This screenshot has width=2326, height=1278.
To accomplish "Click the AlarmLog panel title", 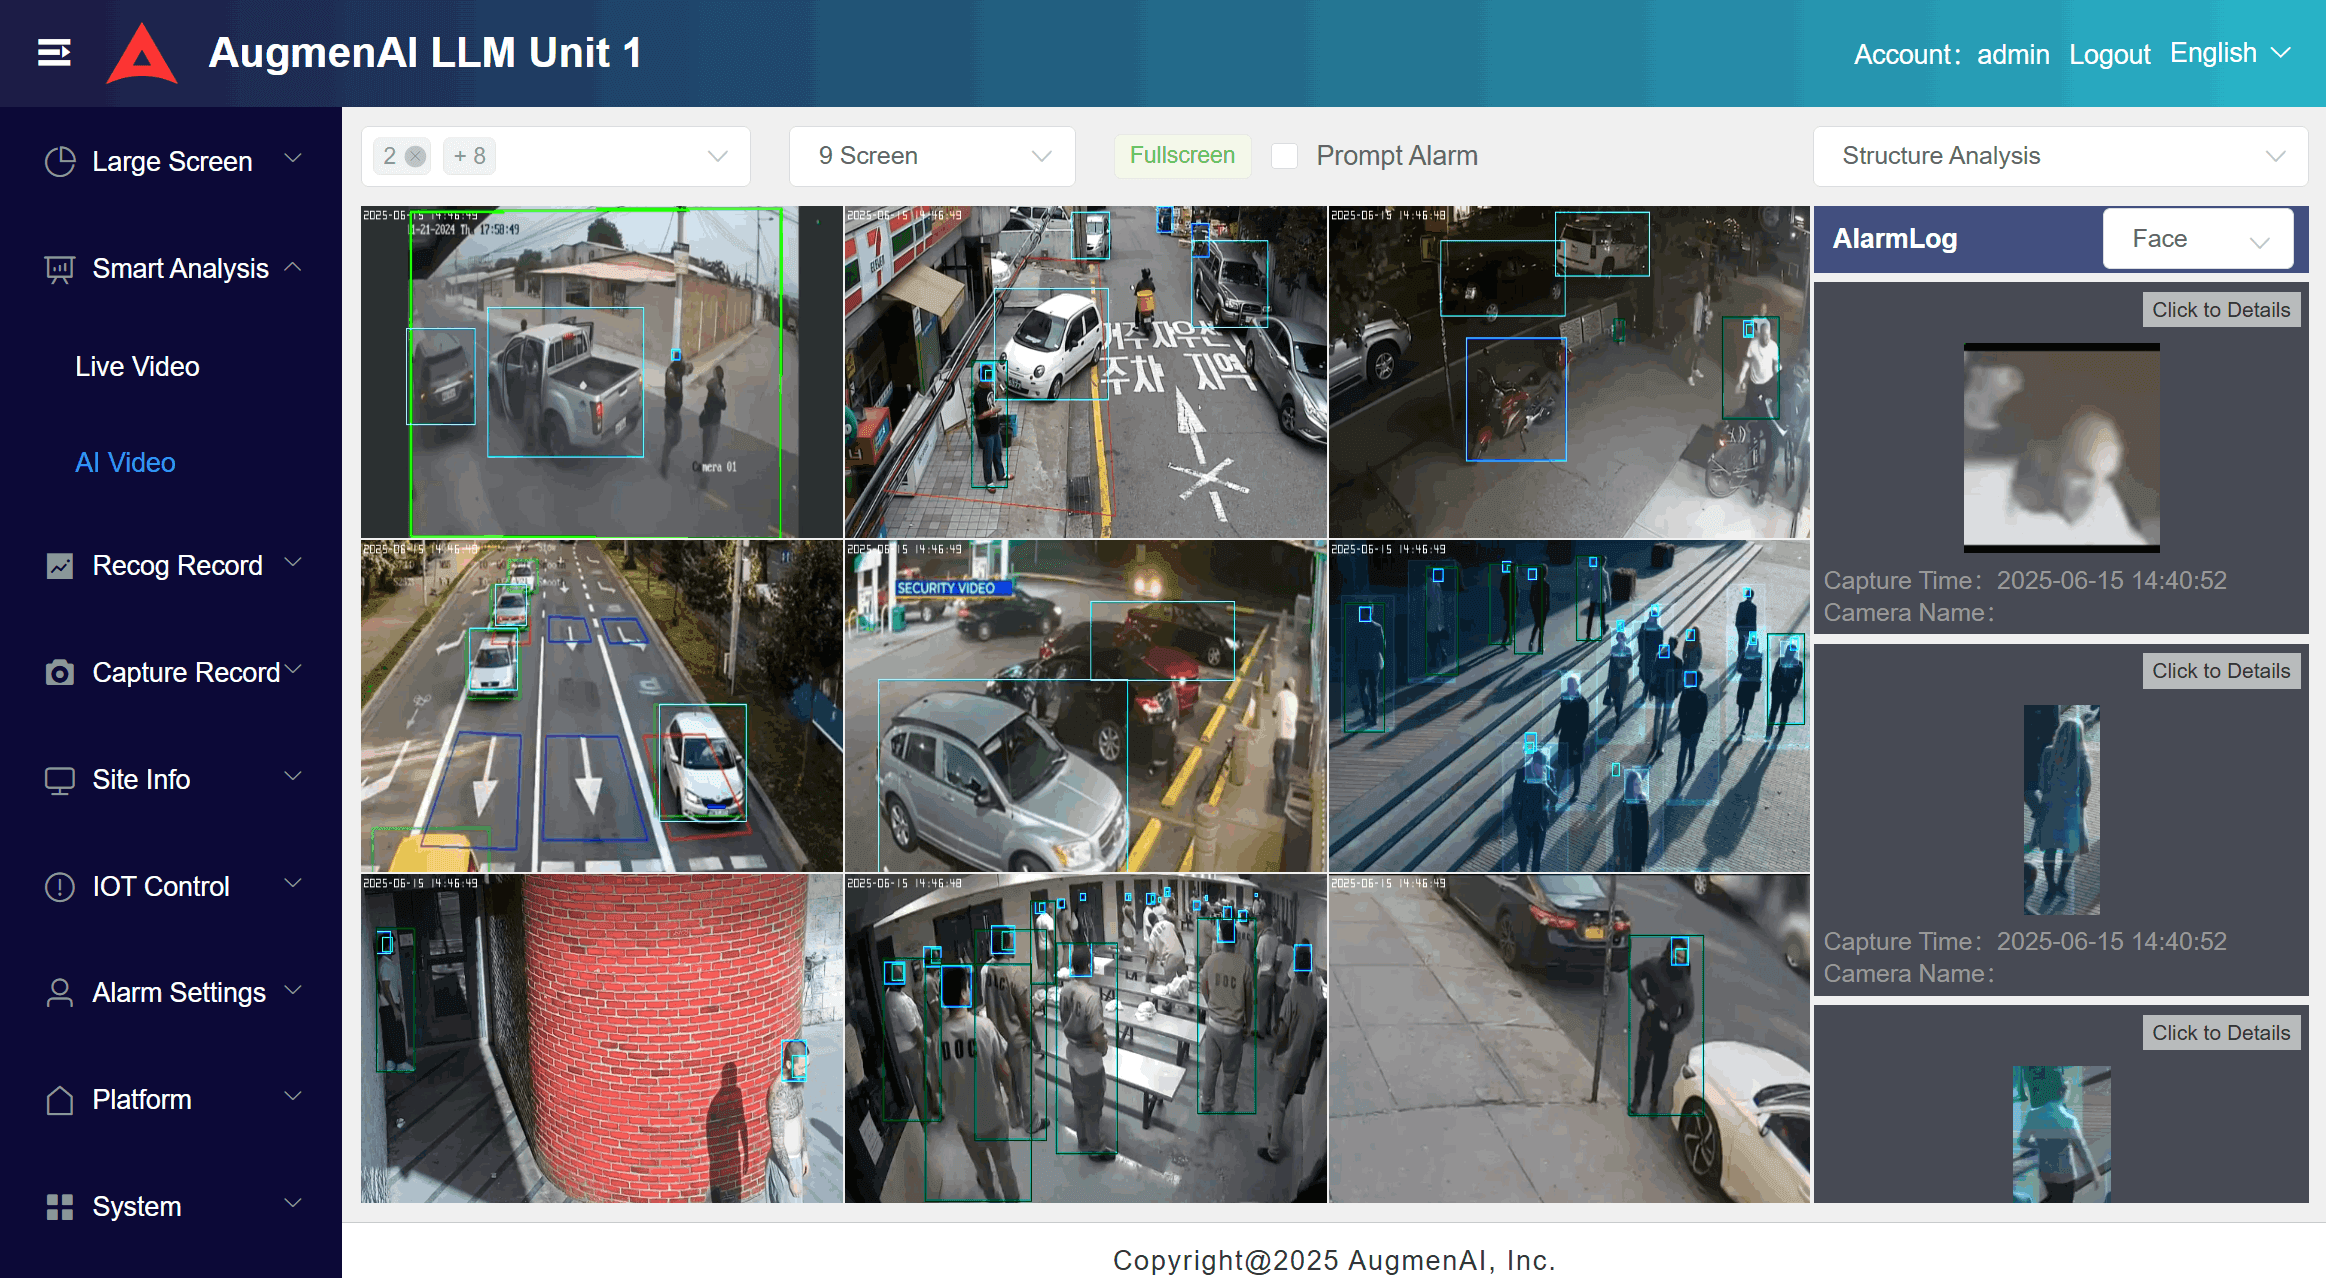I will click(x=1895, y=239).
